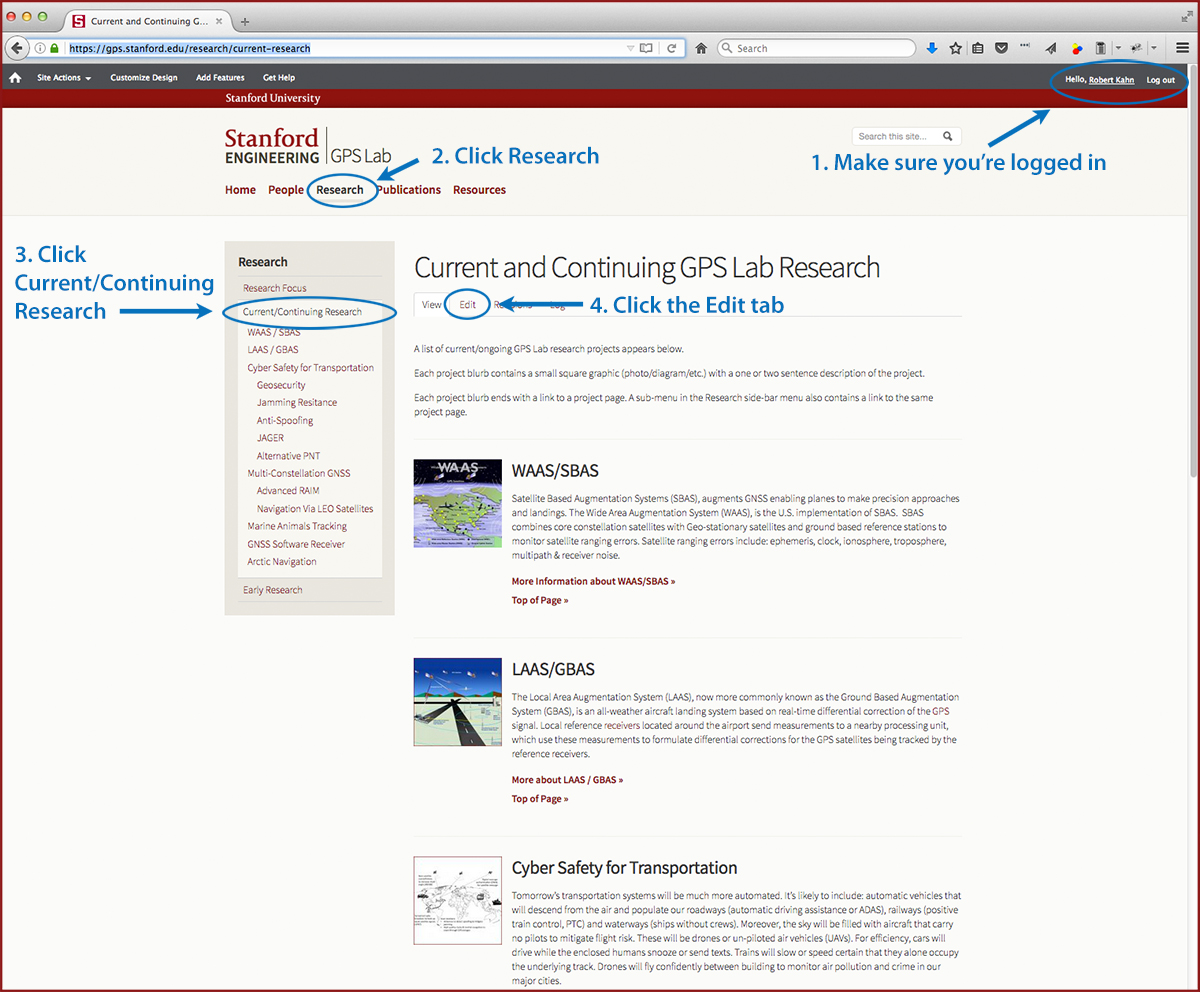The width and height of the screenshot is (1200, 992).
Task: Open the downloads arrow icon
Action: pyautogui.click(x=932, y=48)
